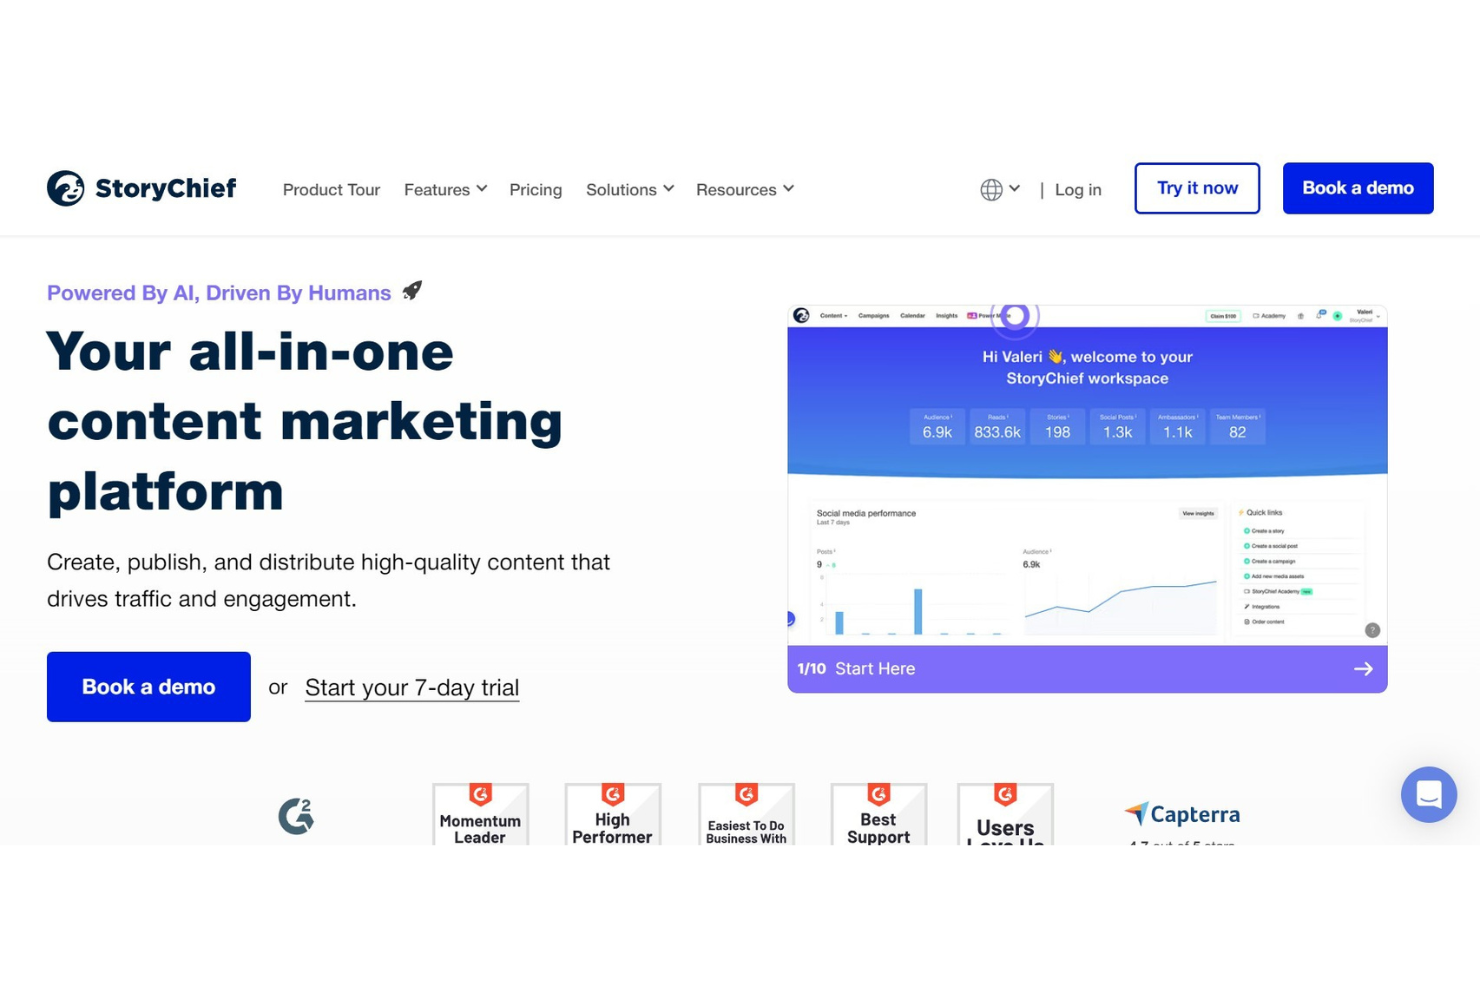Click the Momentum Leader G2 badge
Image resolution: width=1480 pixels, height=987 pixels.
pyautogui.click(x=480, y=815)
